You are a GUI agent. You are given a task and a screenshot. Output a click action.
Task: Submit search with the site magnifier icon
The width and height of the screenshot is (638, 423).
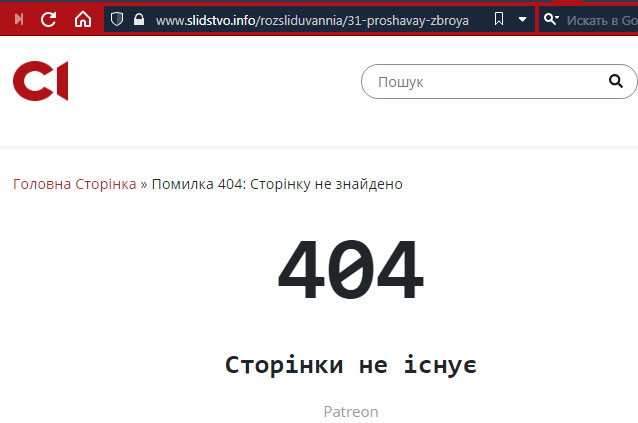(x=616, y=81)
